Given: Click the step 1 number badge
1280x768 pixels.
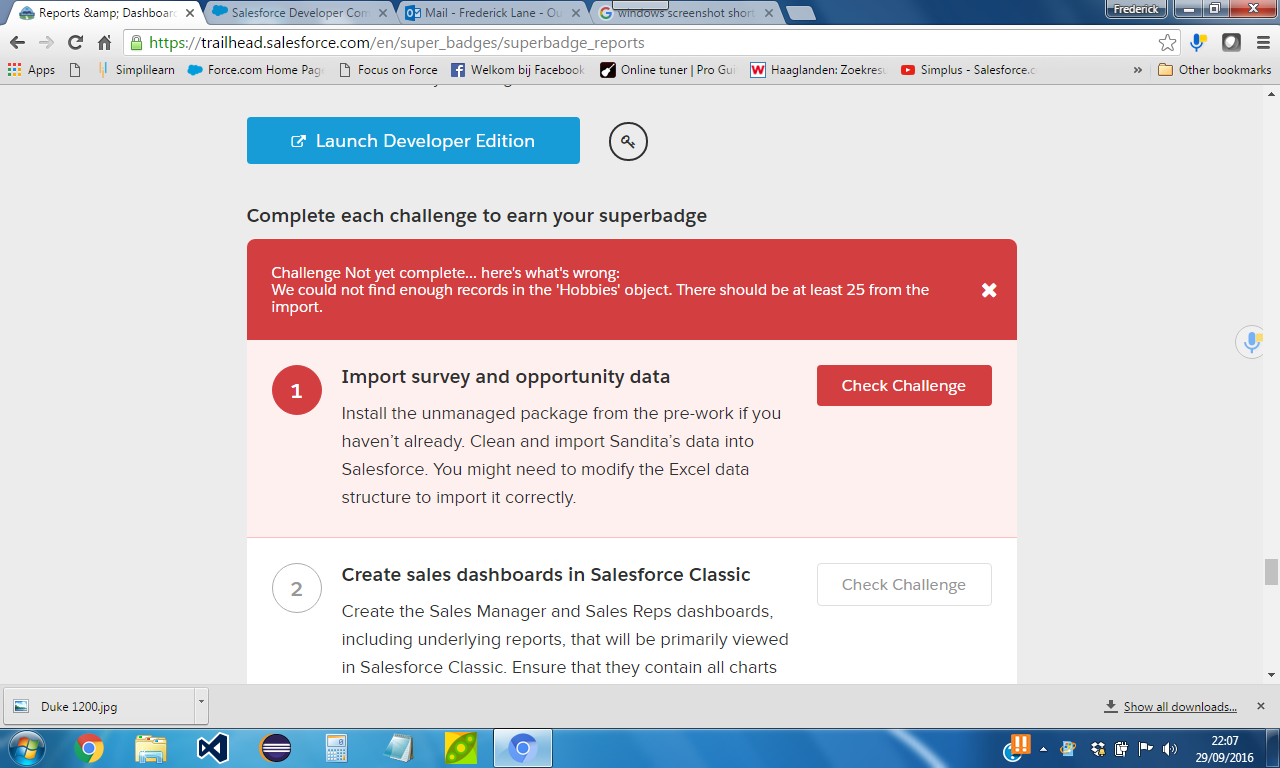Looking at the screenshot, I should point(297,390).
